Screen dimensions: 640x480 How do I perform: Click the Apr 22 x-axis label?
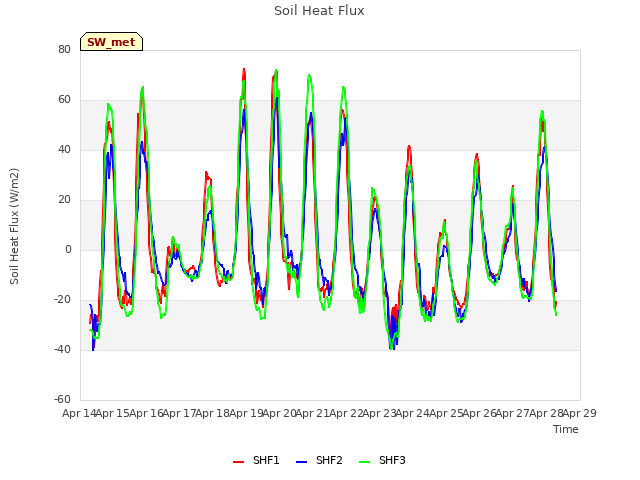(x=346, y=413)
